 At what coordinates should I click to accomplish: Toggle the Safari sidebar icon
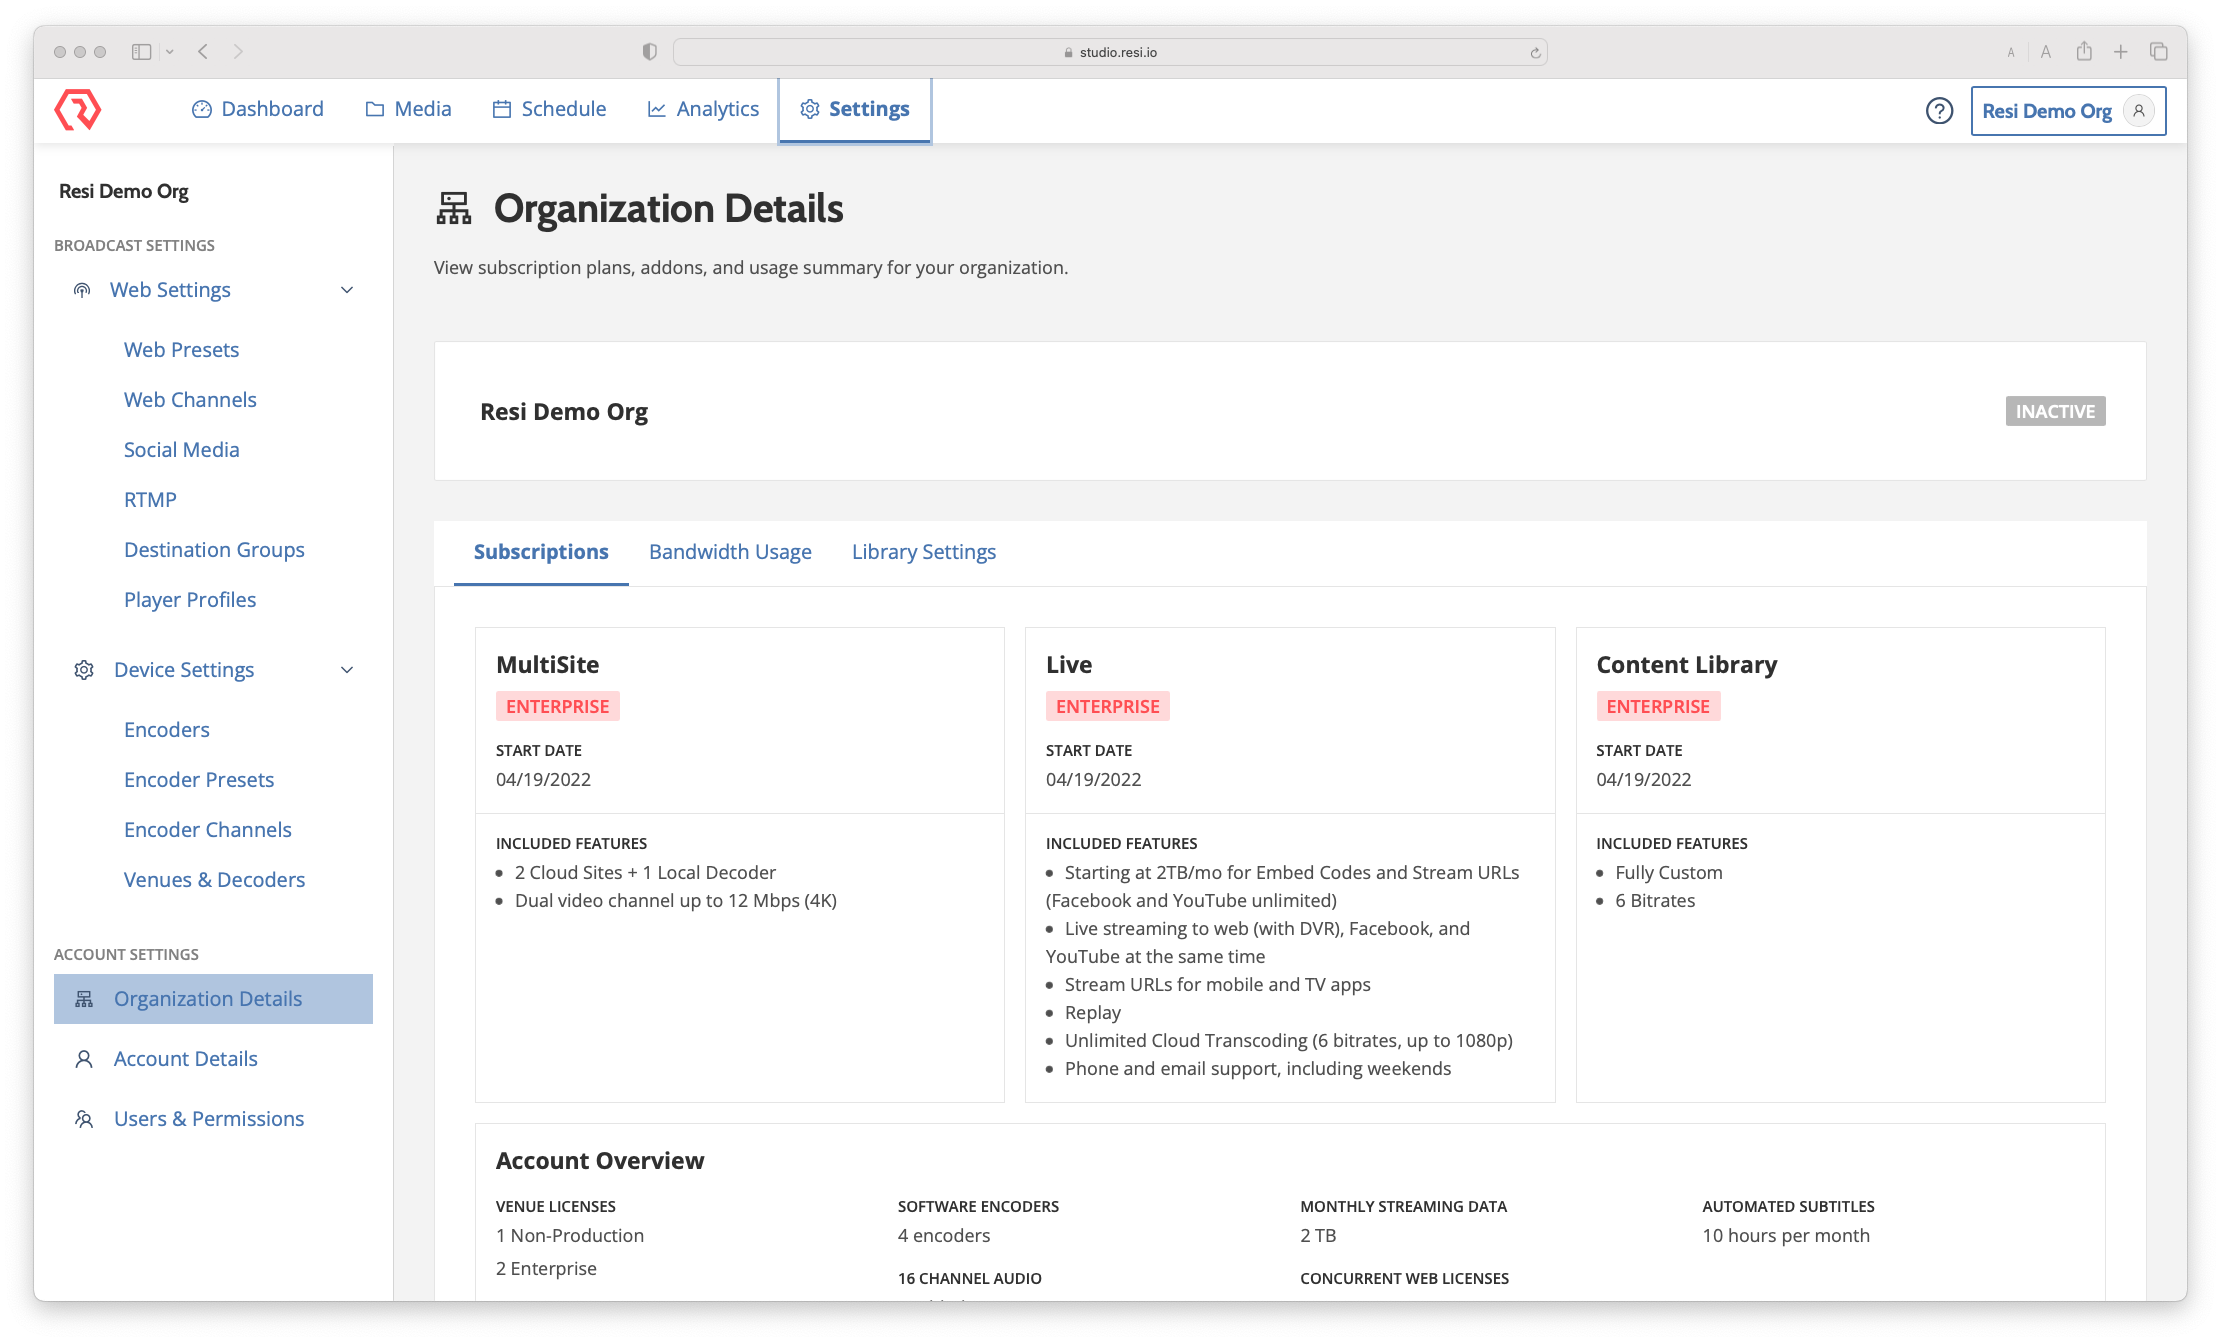coord(142,52)
